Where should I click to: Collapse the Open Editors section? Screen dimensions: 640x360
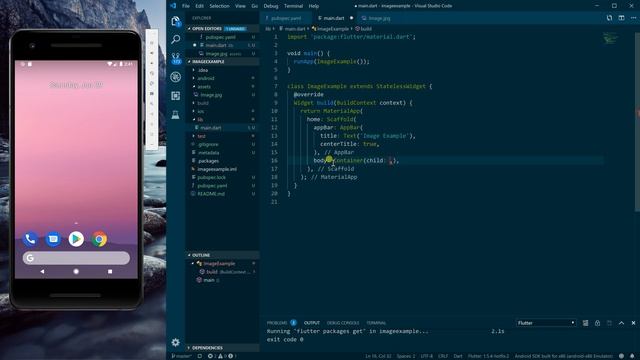(x=222, y=29)
